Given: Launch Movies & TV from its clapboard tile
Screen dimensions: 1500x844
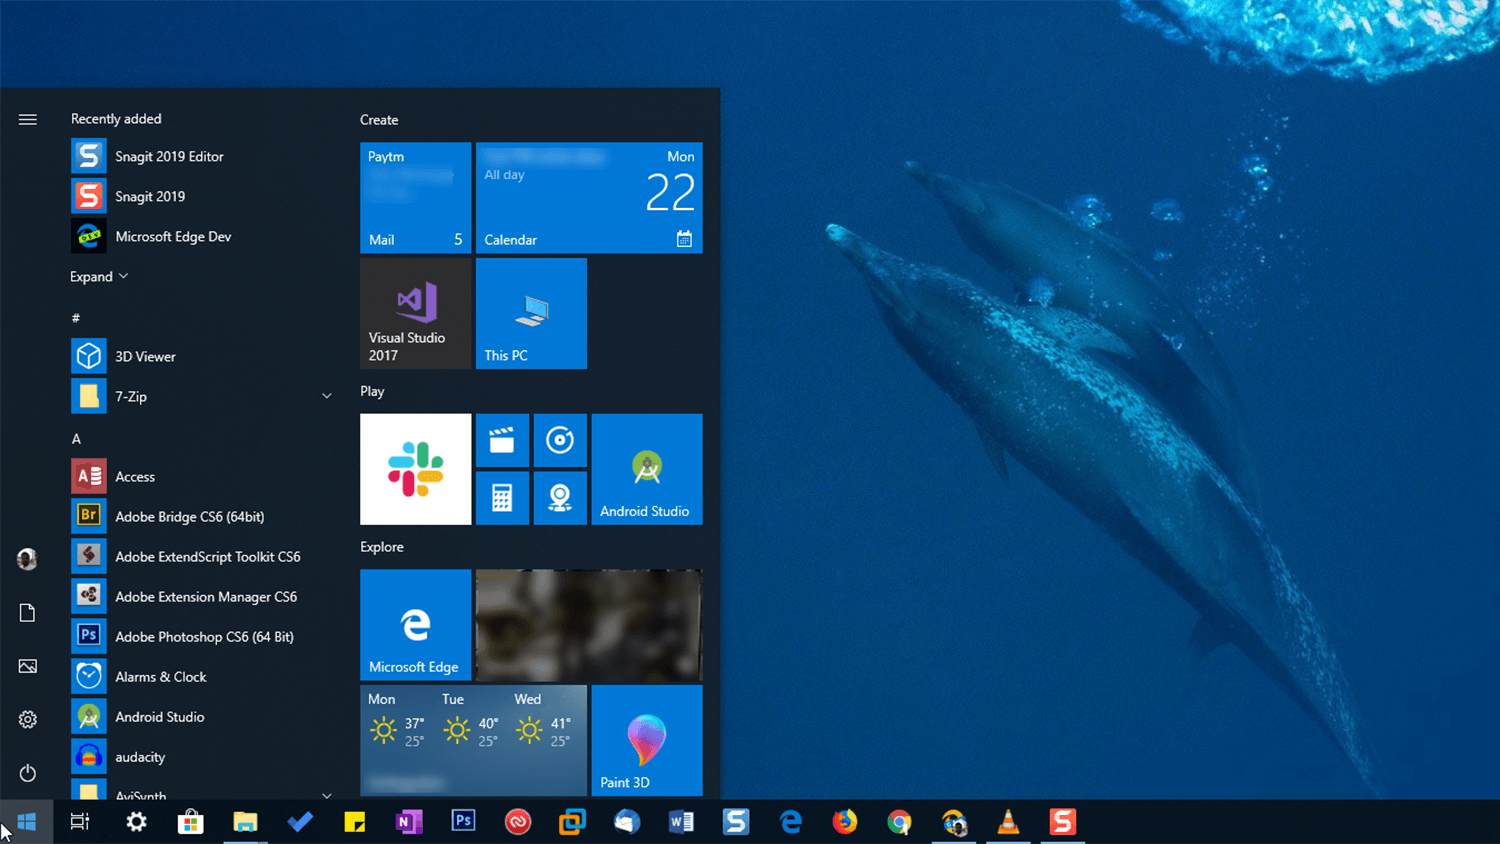Looking at the screenshot, I should pyautogui.click(x=502, y=440).
